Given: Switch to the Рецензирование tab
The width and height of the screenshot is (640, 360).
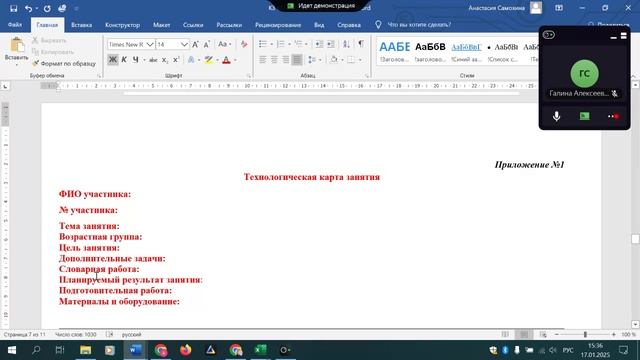Looking at the screenshot, I should [x=278, y=25].
